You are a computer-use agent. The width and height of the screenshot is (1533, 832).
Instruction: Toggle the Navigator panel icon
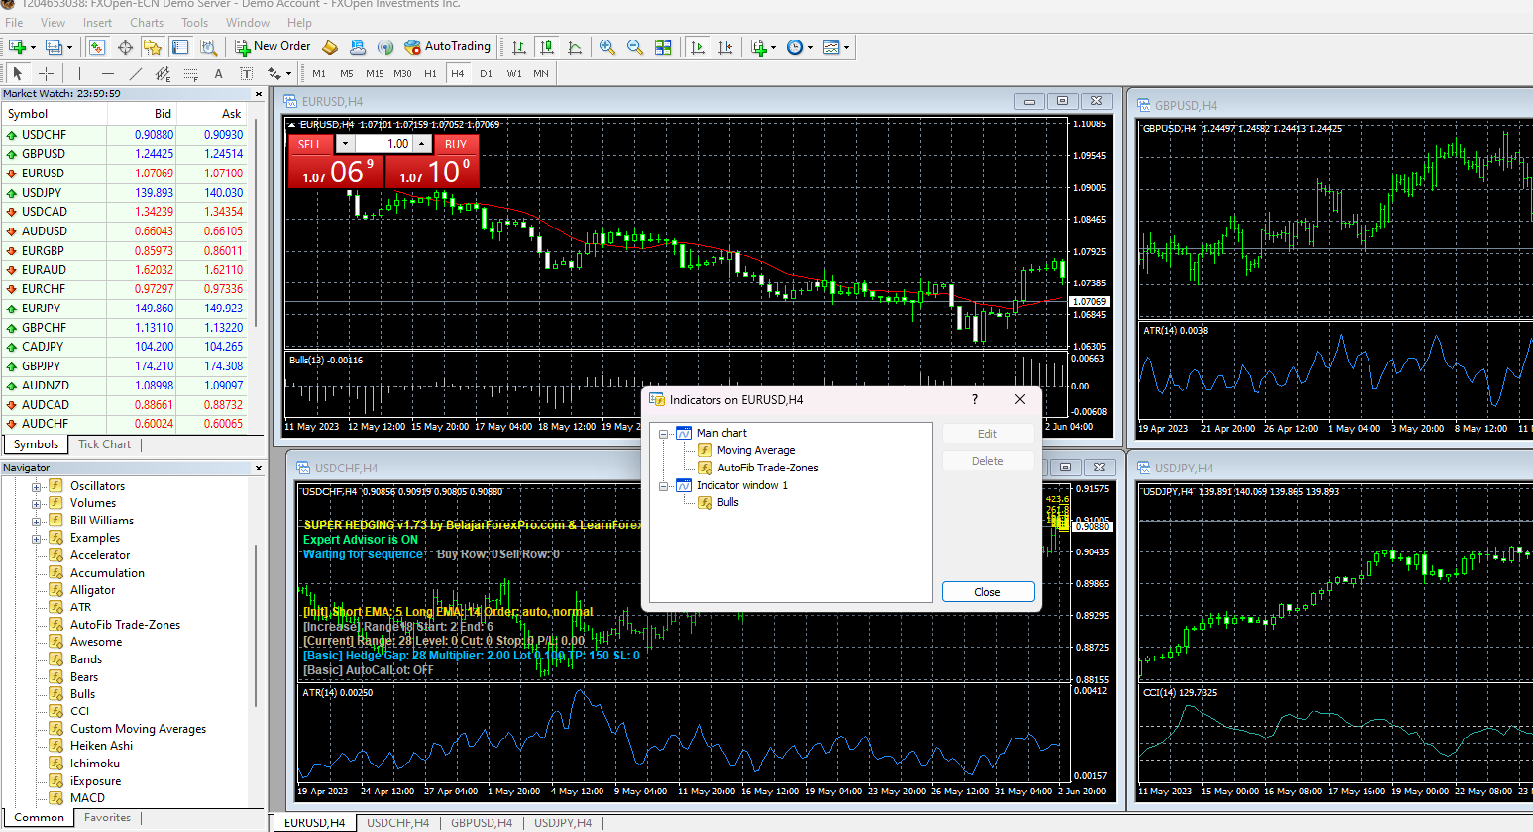pos(152,47)
